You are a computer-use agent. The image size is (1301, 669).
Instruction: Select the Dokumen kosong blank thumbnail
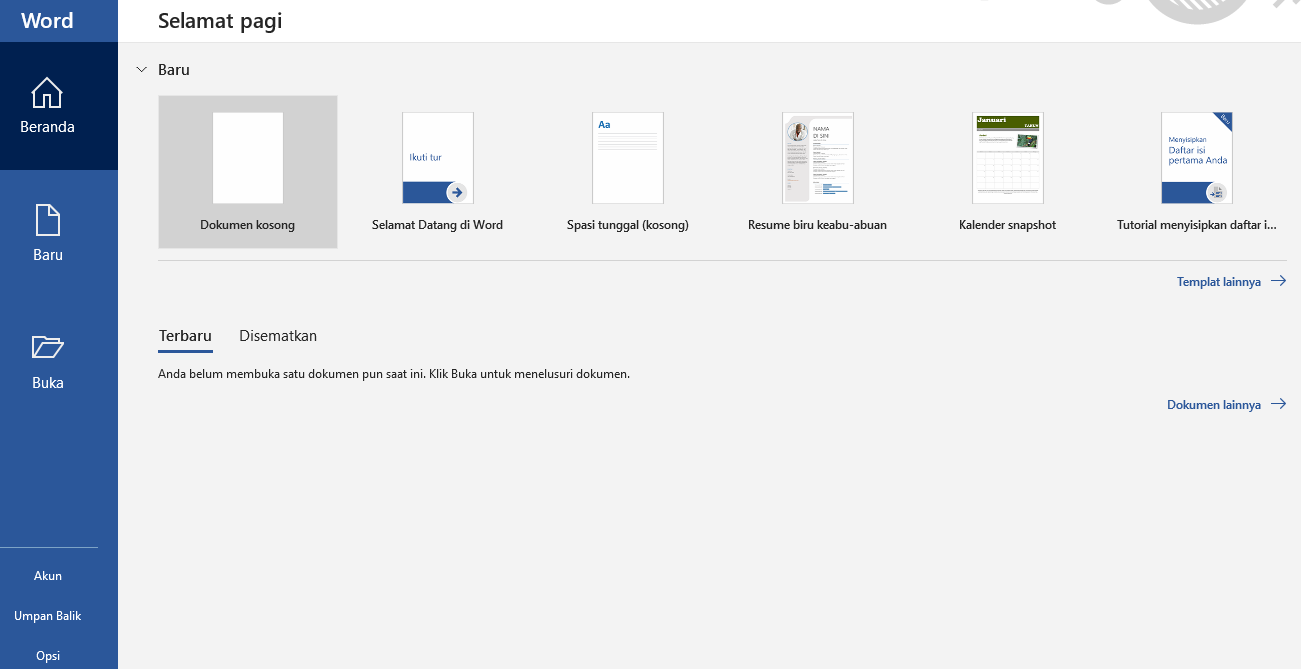tap(248, 158)
